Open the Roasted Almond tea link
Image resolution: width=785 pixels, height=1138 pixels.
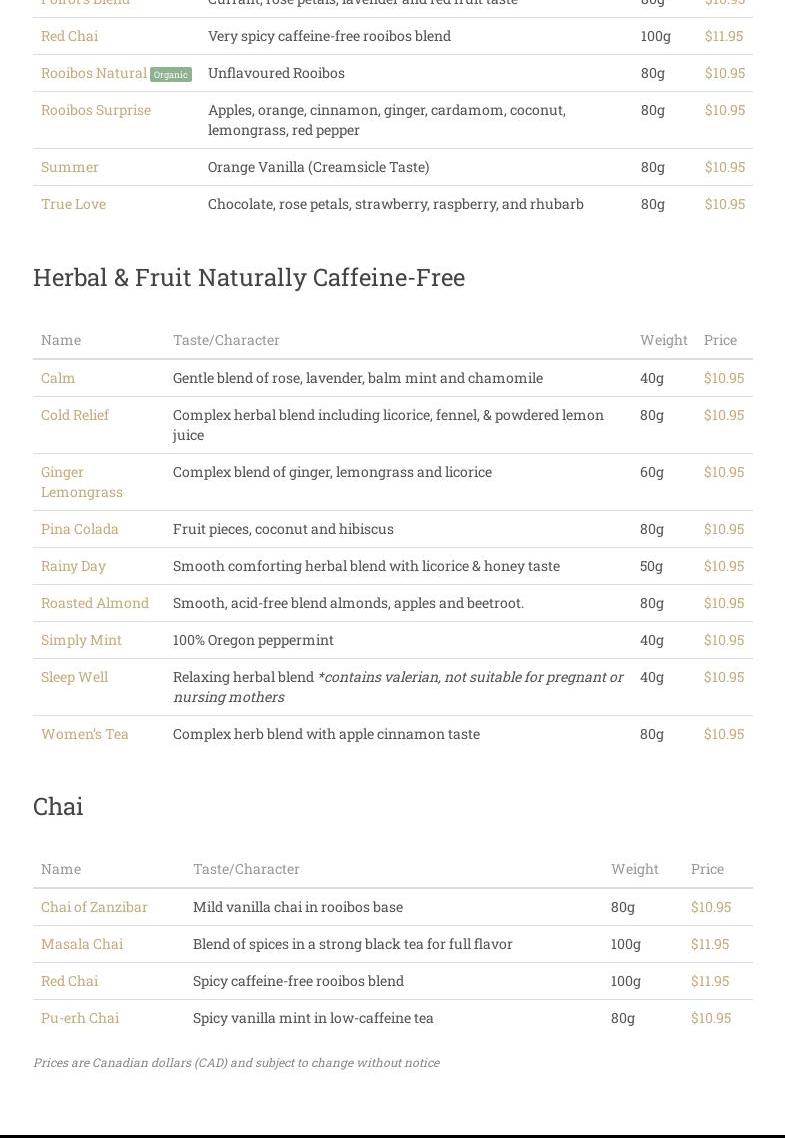point(95,603)
